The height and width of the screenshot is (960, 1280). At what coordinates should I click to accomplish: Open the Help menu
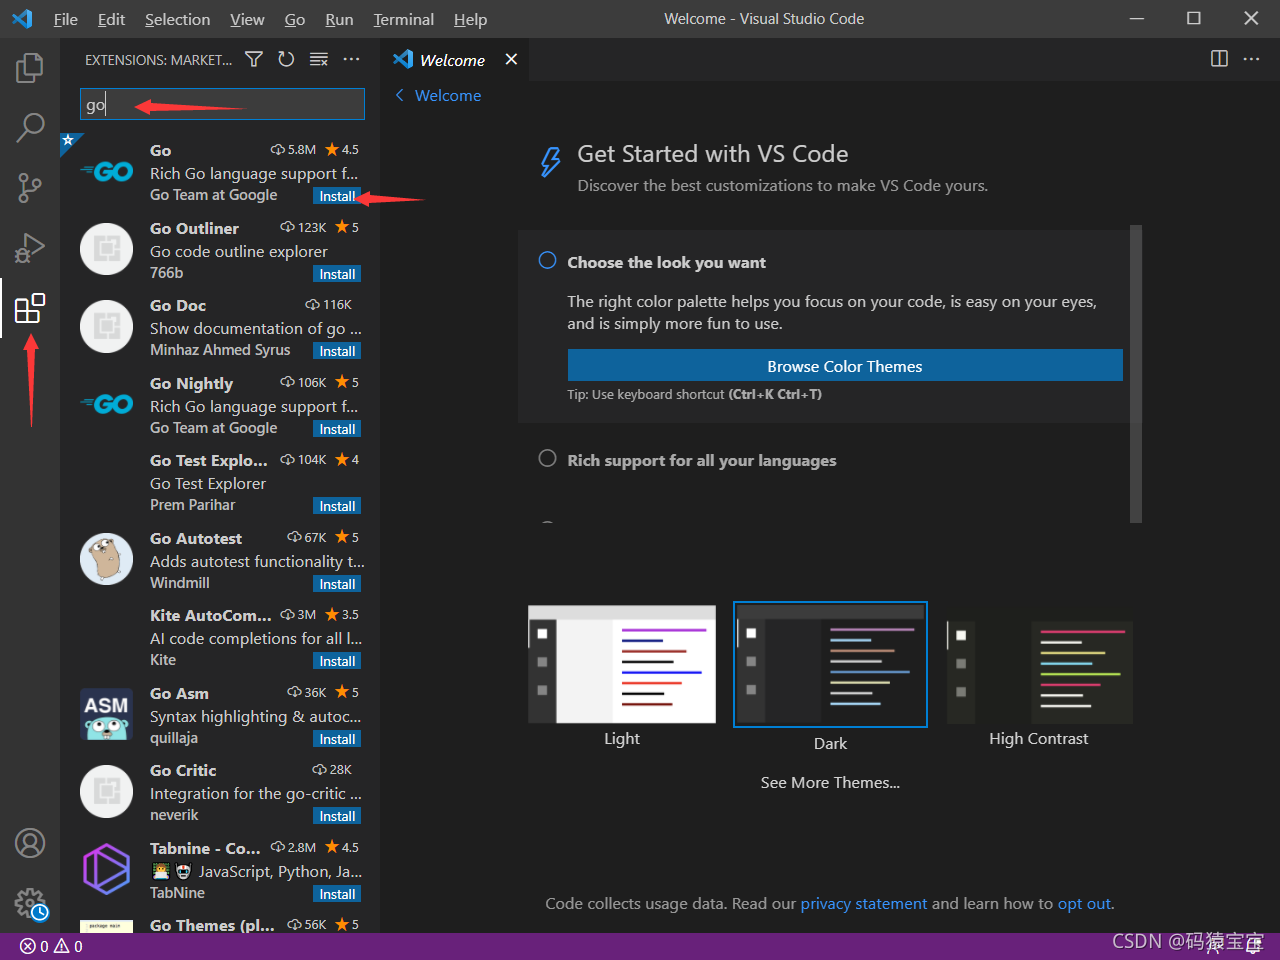[x=470, y=19]
